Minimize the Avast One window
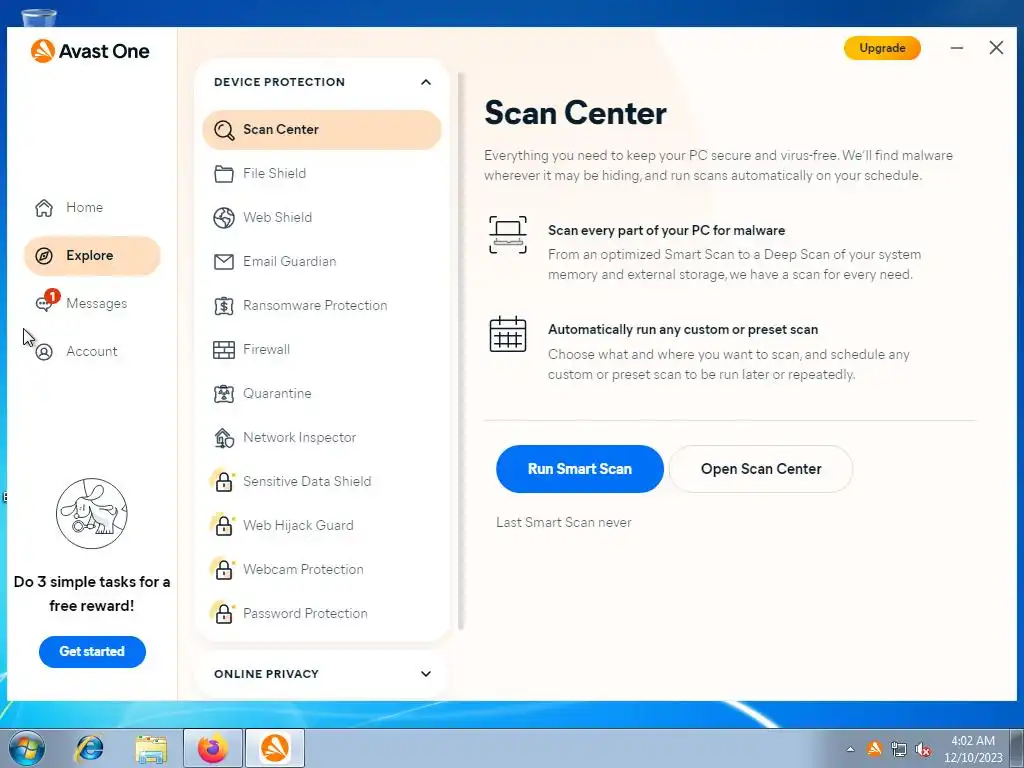The height and width of the screenshot is (768, 1024). point(957,48)
